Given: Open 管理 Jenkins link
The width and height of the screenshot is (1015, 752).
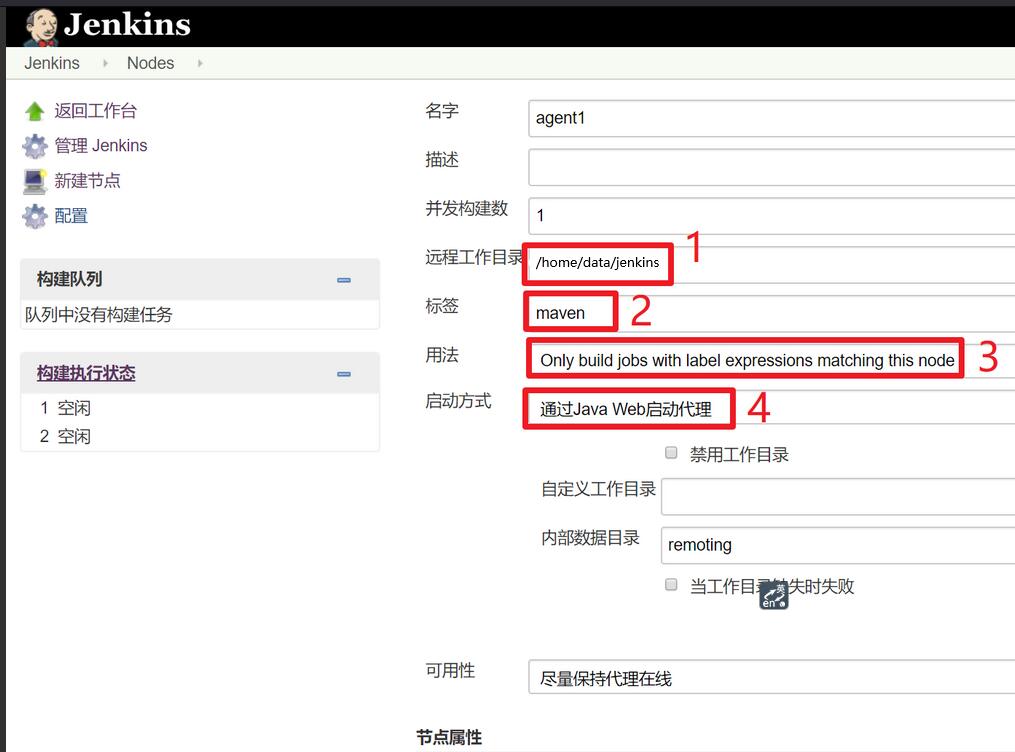Looking at the screenshot, I should (100, 146).
